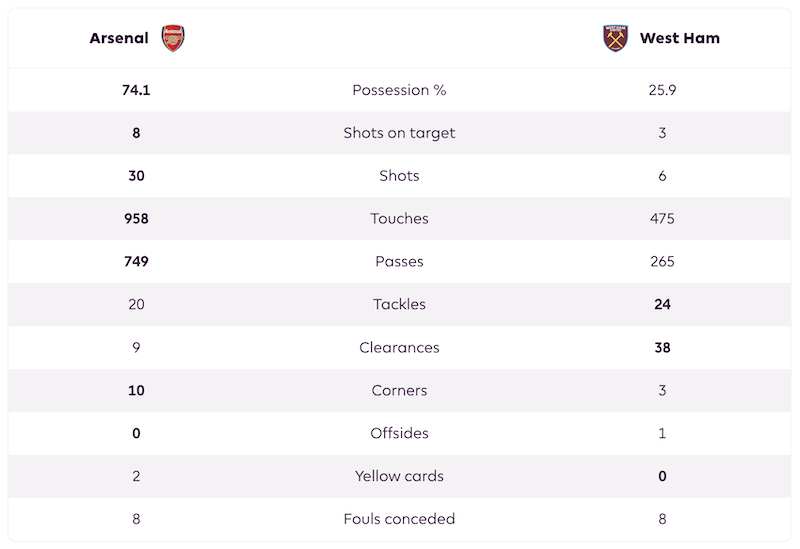The image size is (800, 549).
Task: Click the Touches row label
Action: [399, 219]
